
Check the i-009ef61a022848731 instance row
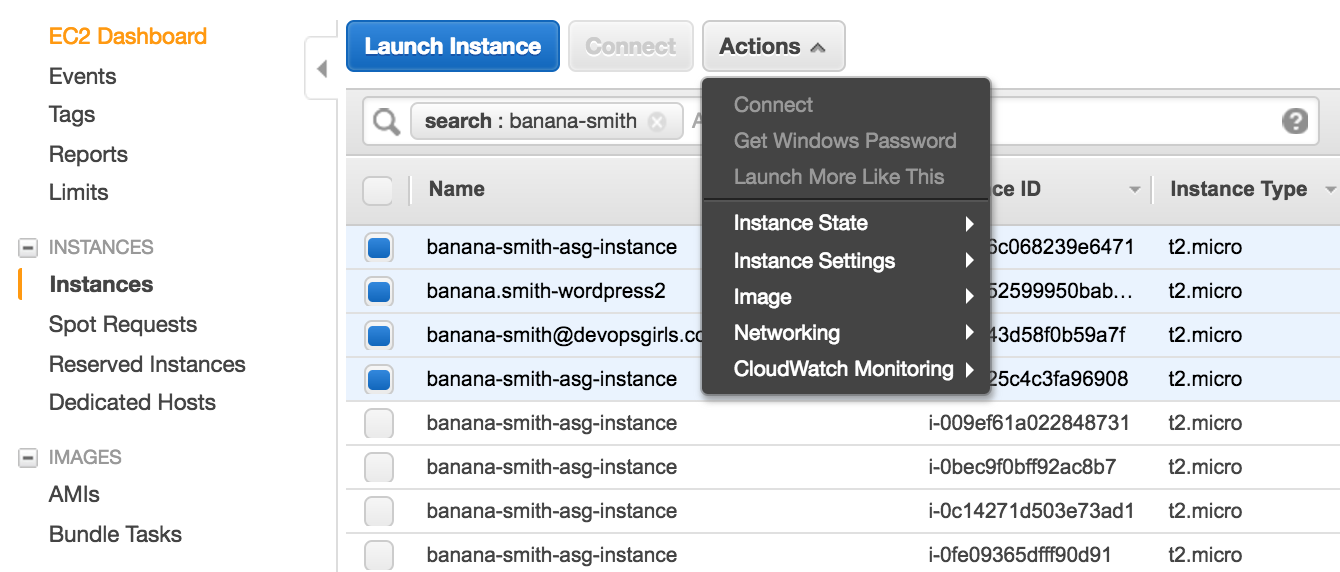tap(379, 424)
